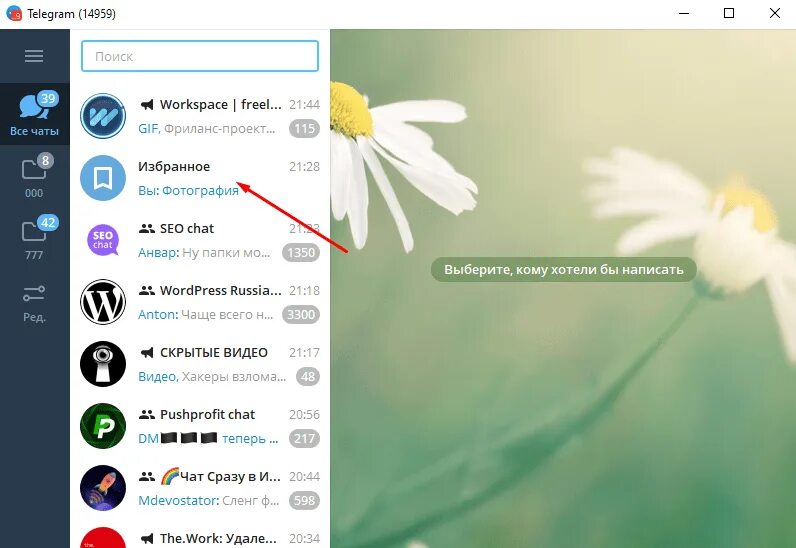Click "Анвар: Ну папки мо..." preview
The width and height of the screenshot is (796, 548).
click(204, 252)
